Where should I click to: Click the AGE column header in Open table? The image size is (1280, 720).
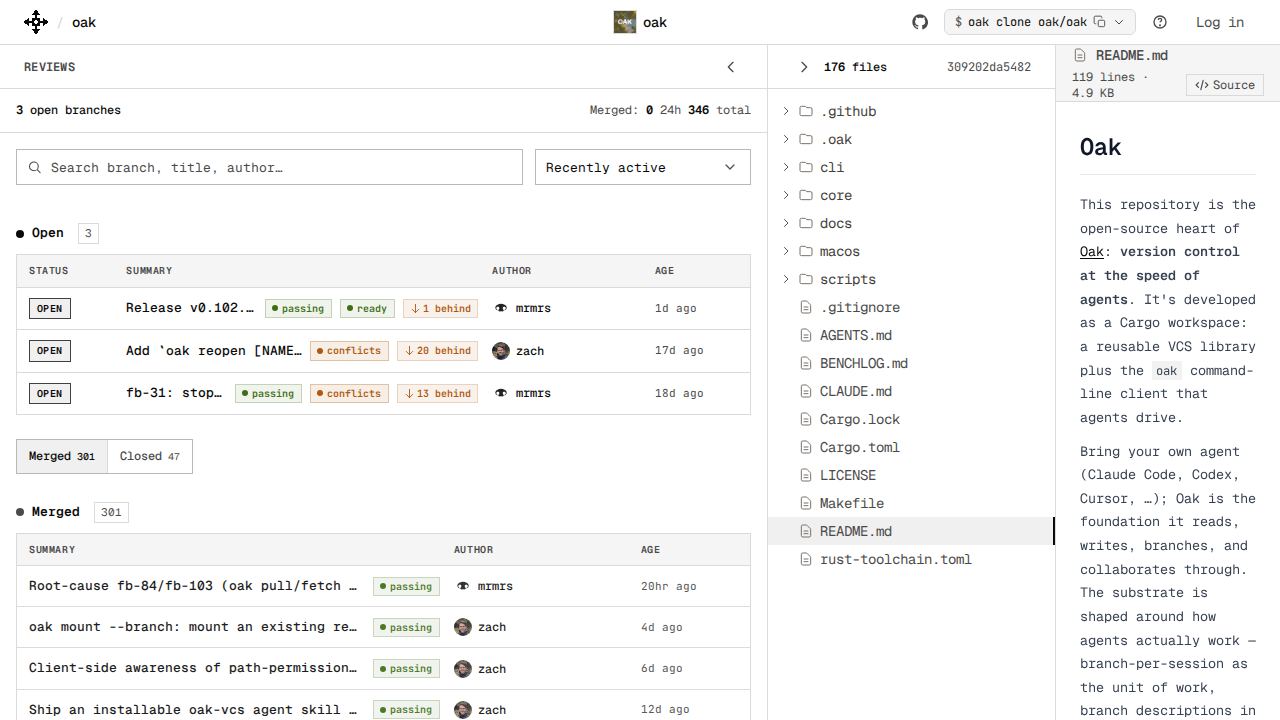coord(664,271)
